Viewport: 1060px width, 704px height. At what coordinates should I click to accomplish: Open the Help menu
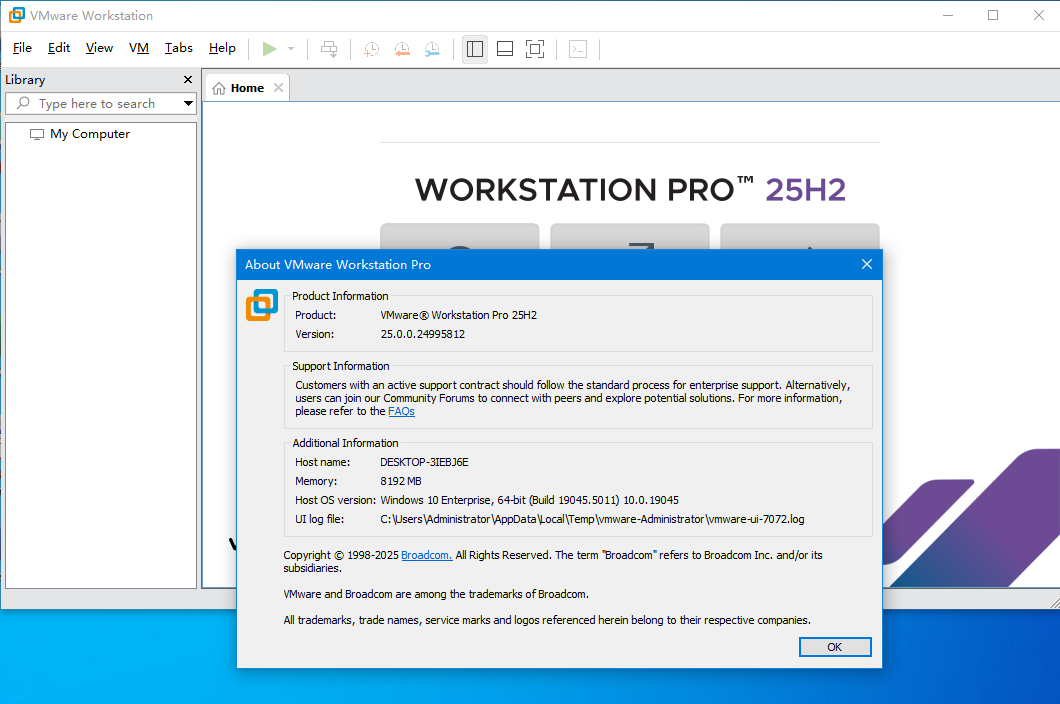pos(222,48)
